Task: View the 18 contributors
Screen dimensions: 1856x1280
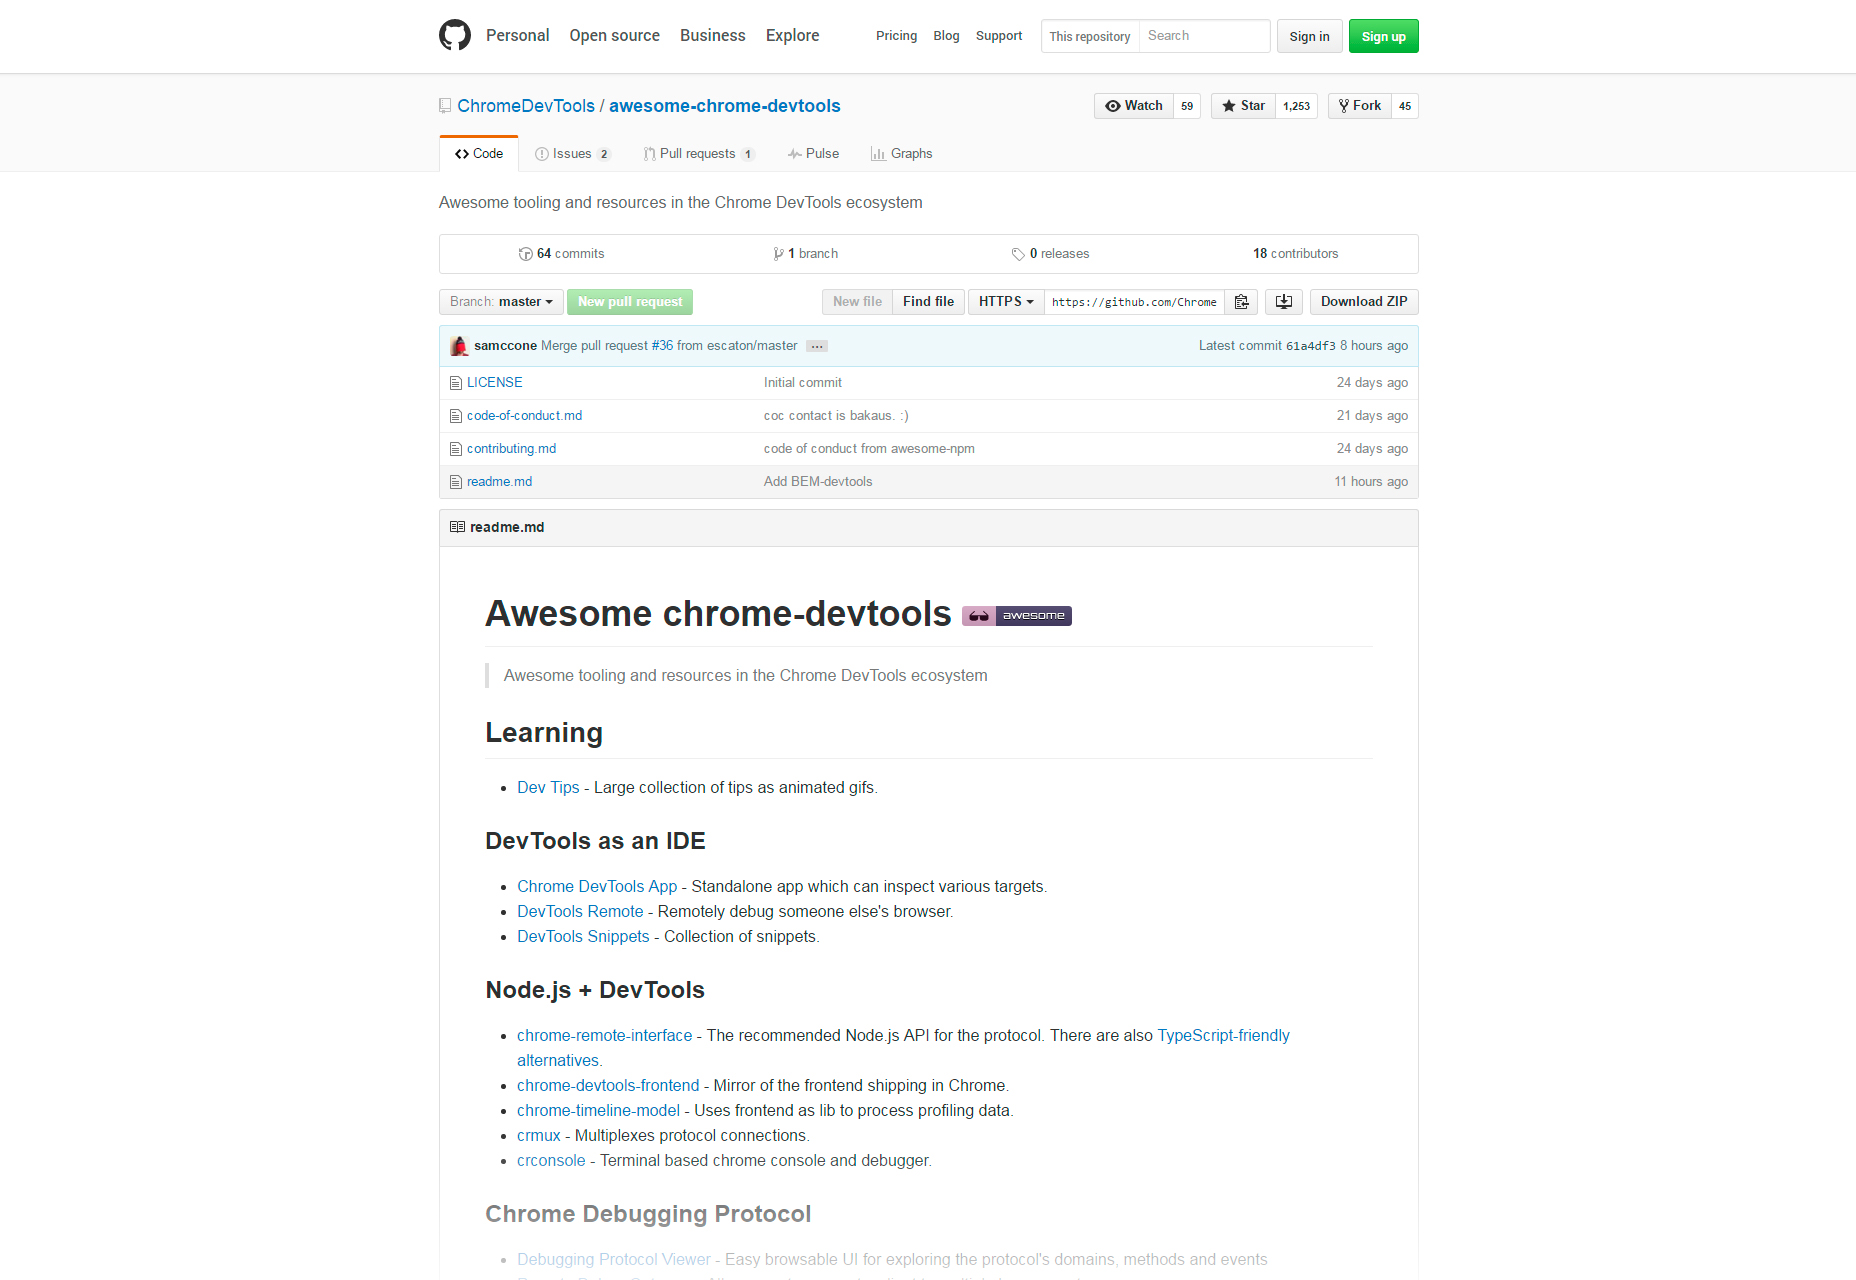Action: pyautogui.click(x=1295, y=254)
